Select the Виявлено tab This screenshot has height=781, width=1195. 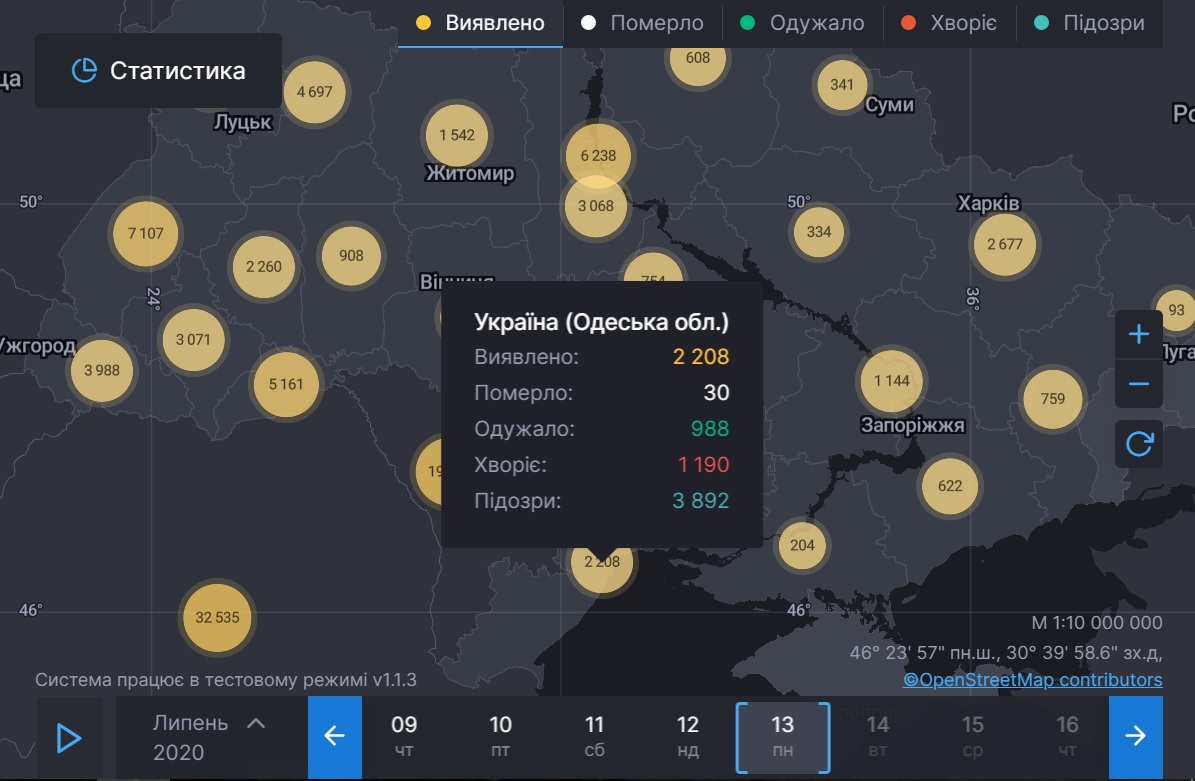[481, 23]
